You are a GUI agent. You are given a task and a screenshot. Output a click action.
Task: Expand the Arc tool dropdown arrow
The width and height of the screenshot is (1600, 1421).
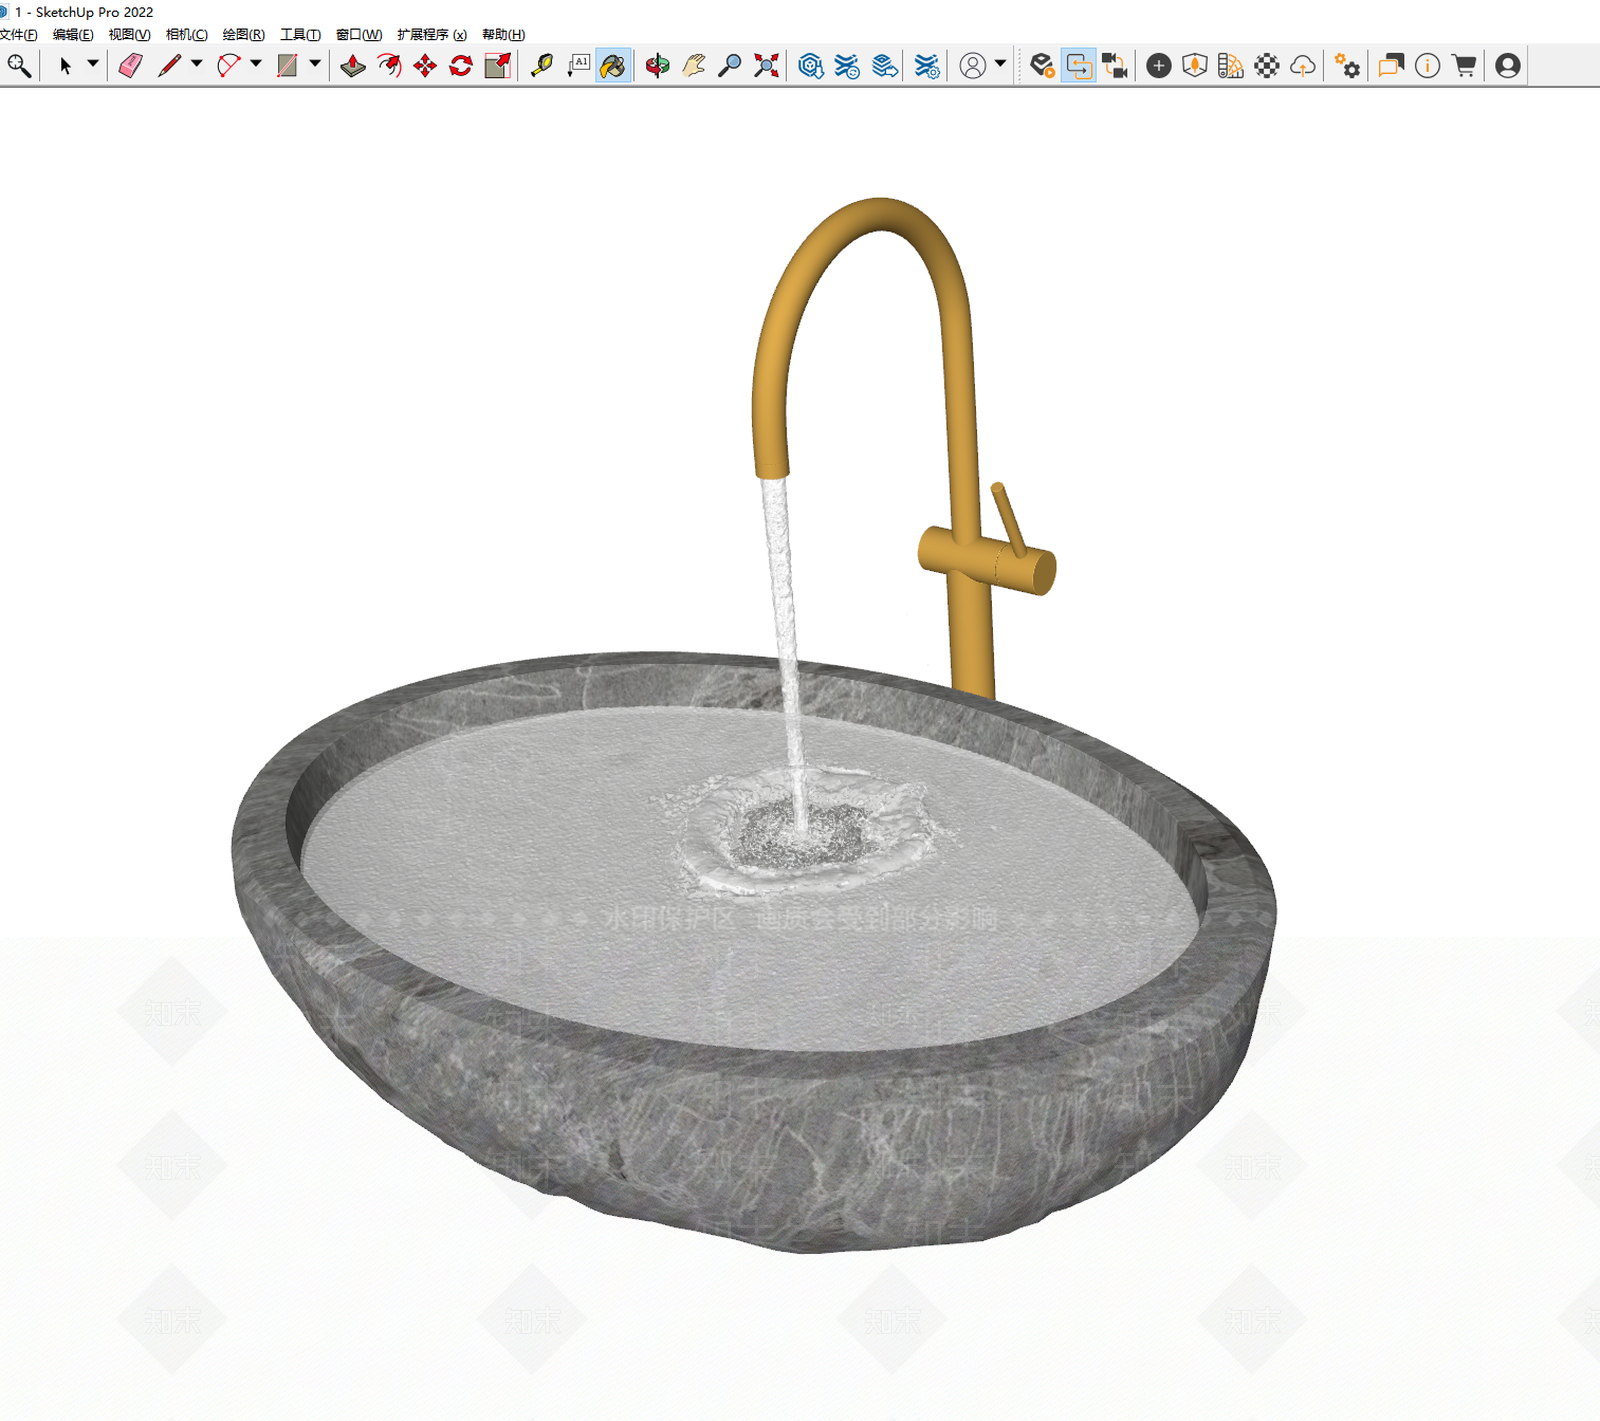click(256, 64)
